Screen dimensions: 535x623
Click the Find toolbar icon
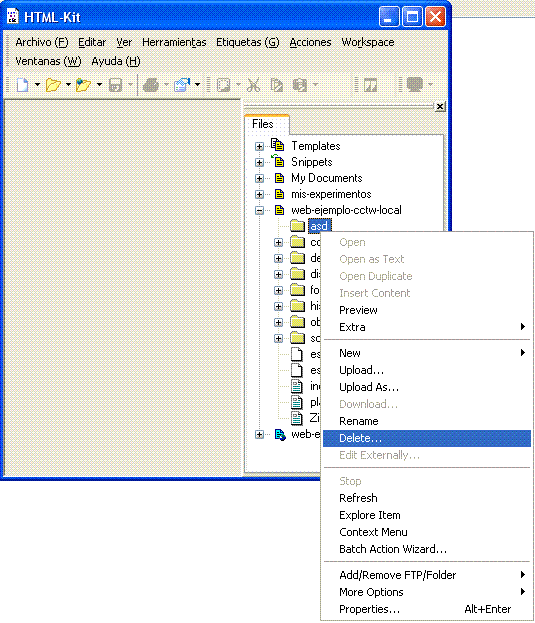pos(371,85)
